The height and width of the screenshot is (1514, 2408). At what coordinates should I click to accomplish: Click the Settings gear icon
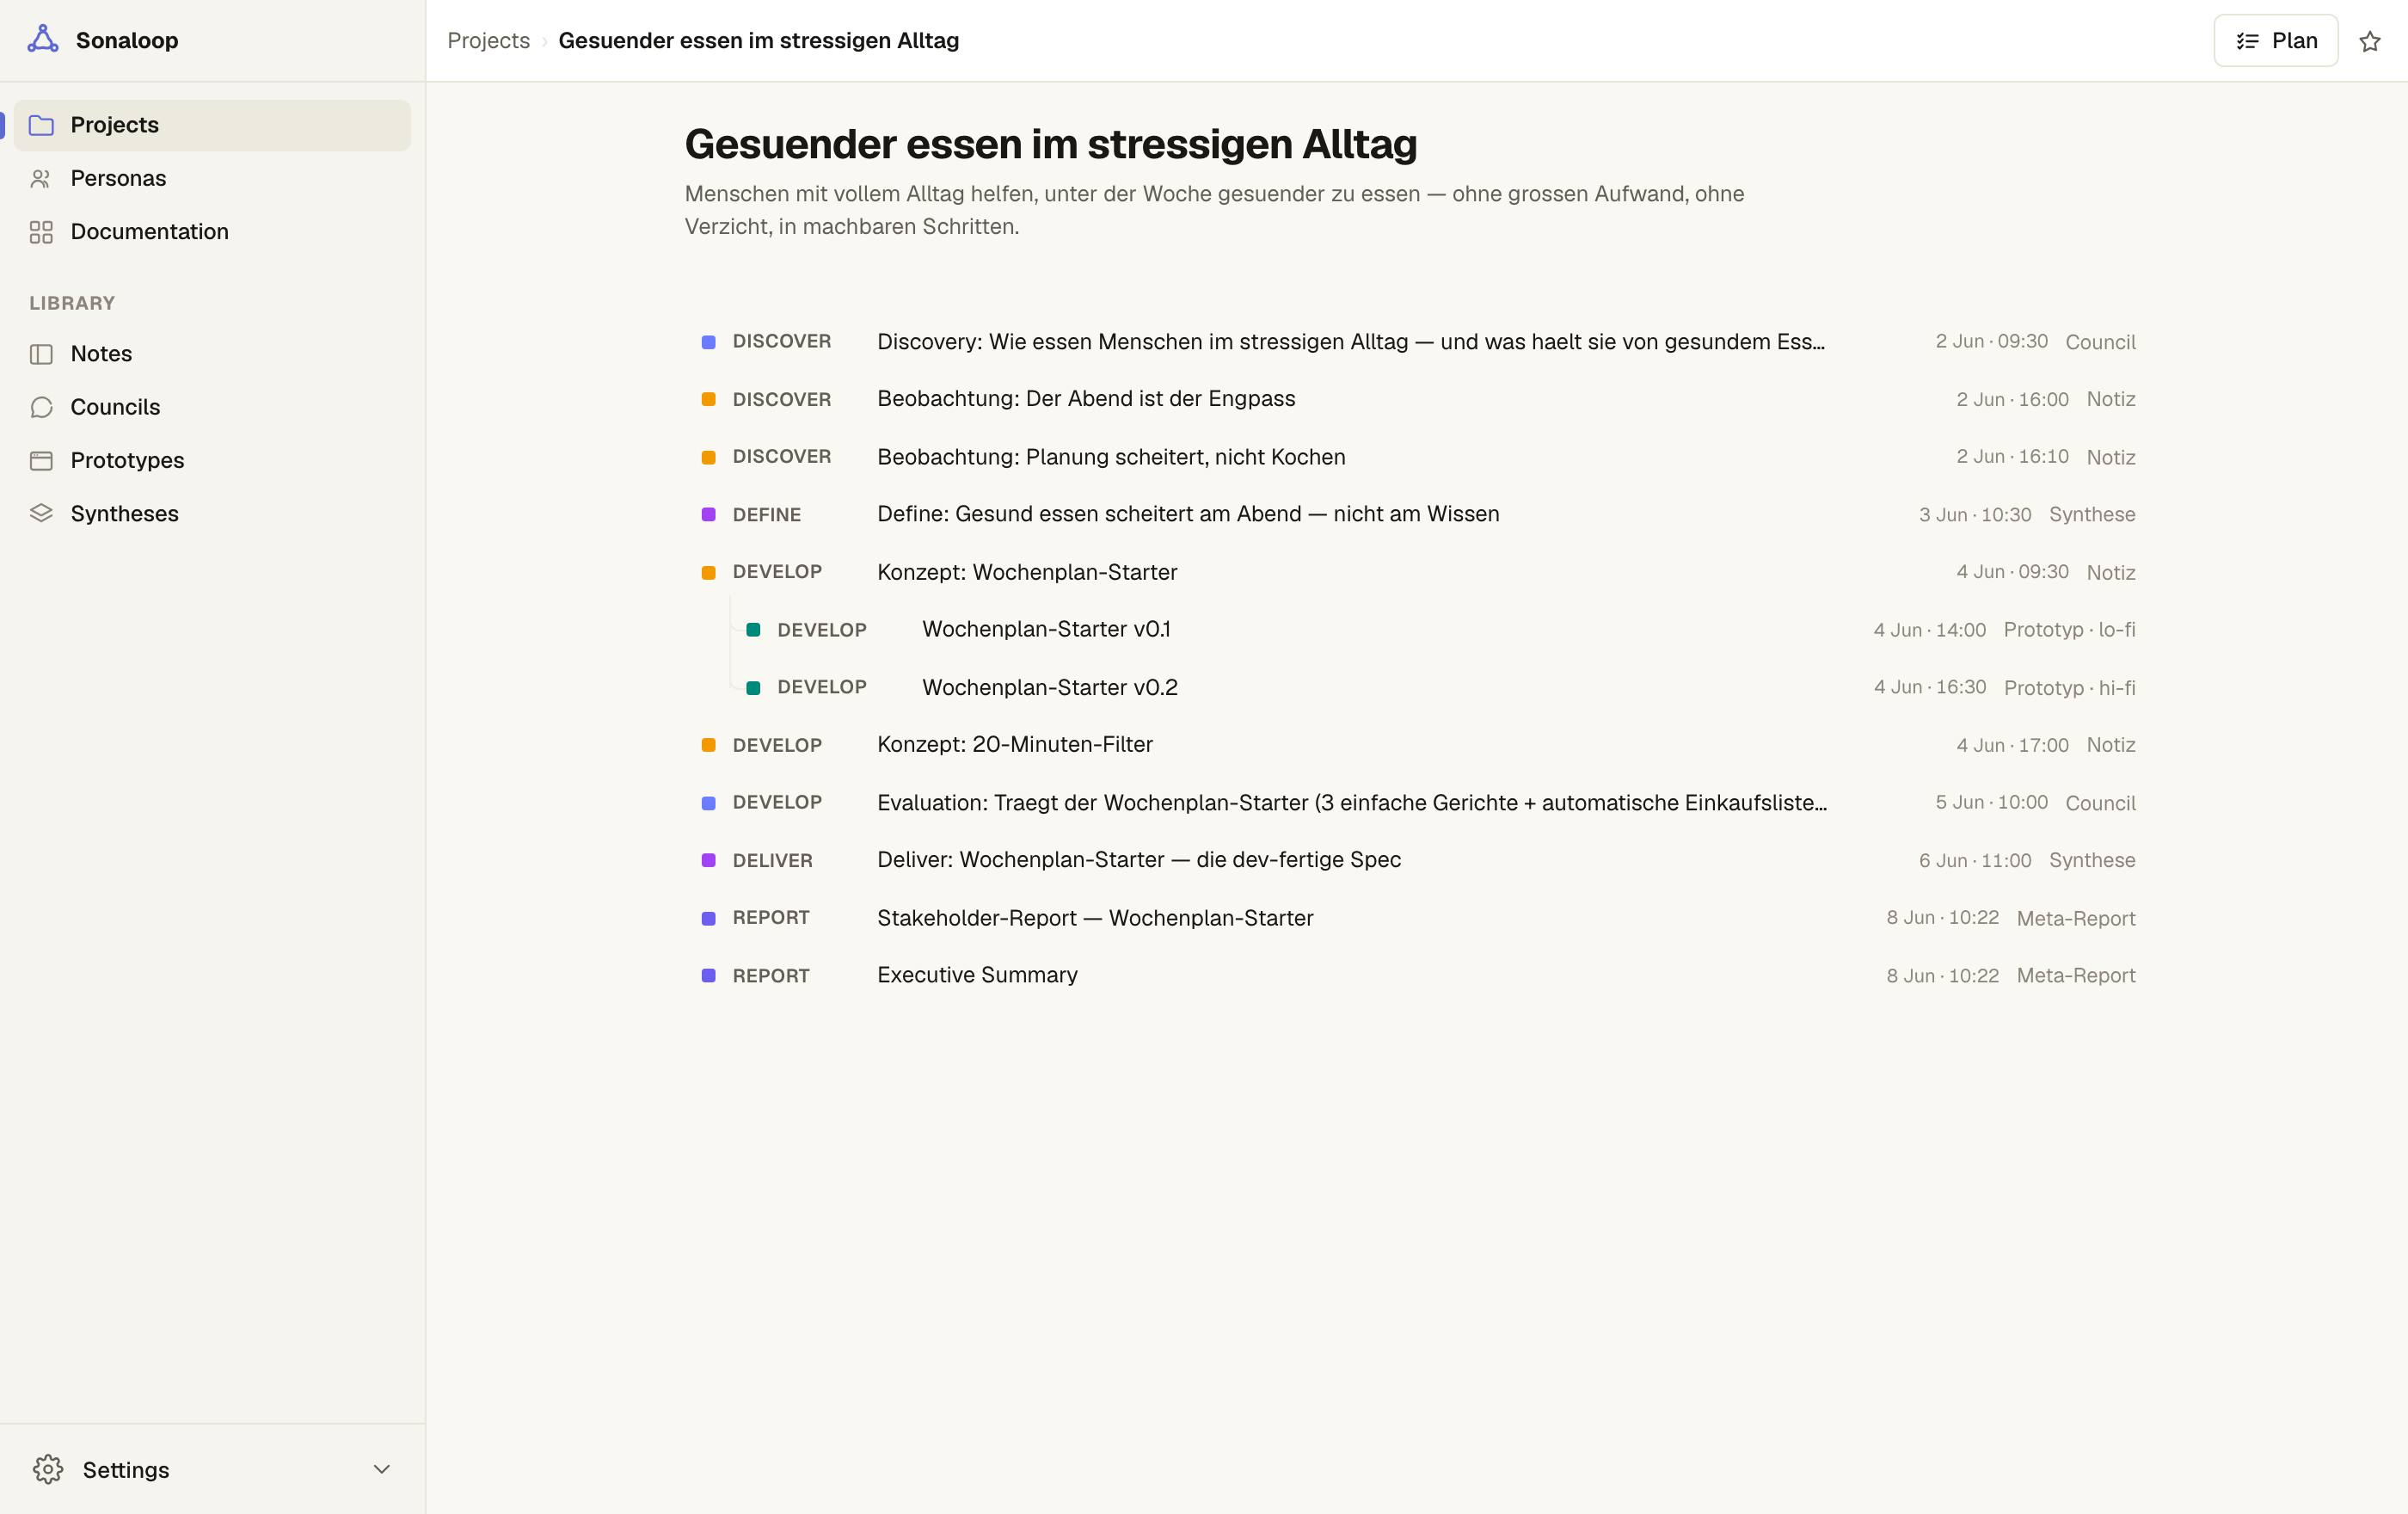tap(48, 1469)
